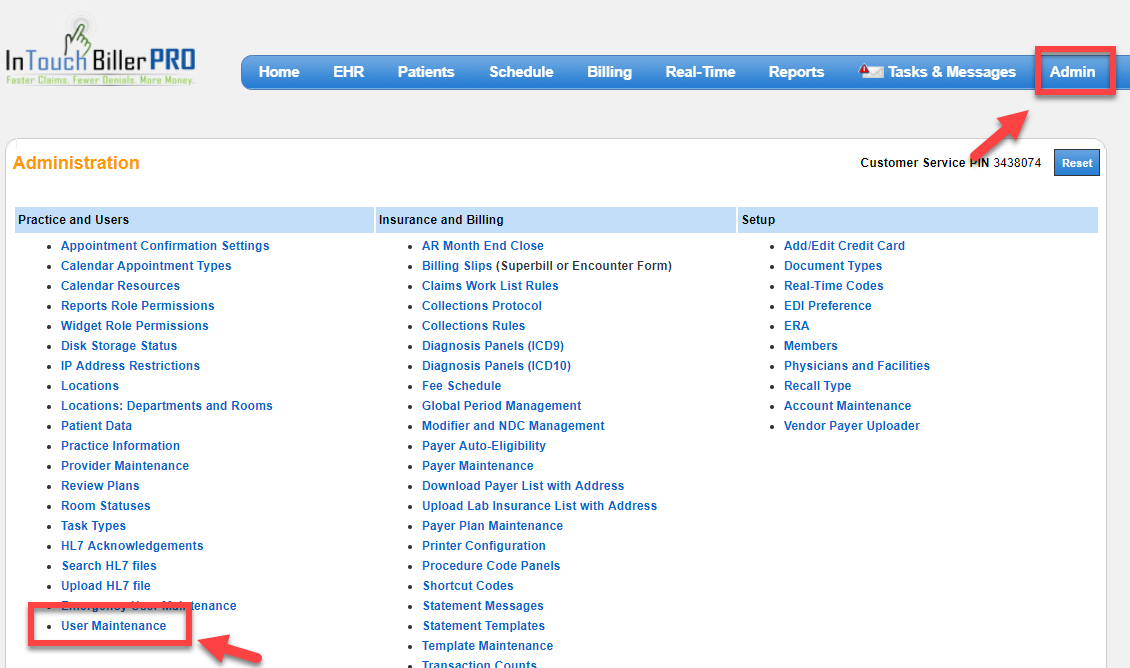Click the envelope alert icon in navbar

coord(871,72)
